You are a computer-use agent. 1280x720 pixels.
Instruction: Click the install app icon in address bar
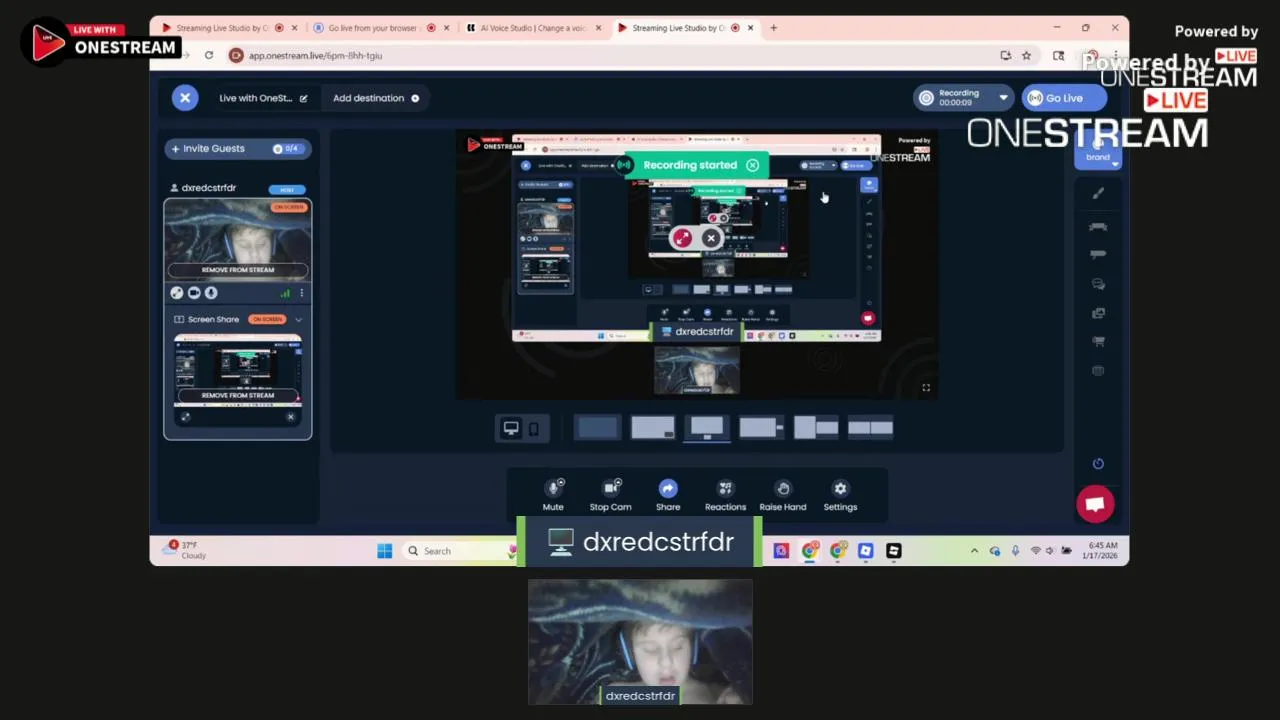click(x=1005, y=56)
